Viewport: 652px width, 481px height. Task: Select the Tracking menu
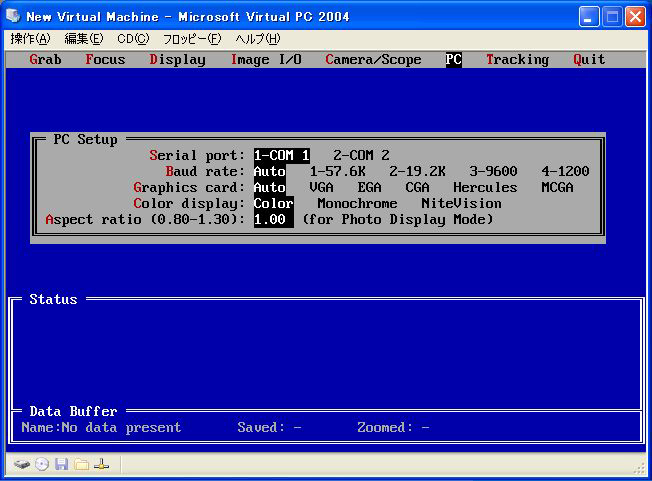click(518, 60)
